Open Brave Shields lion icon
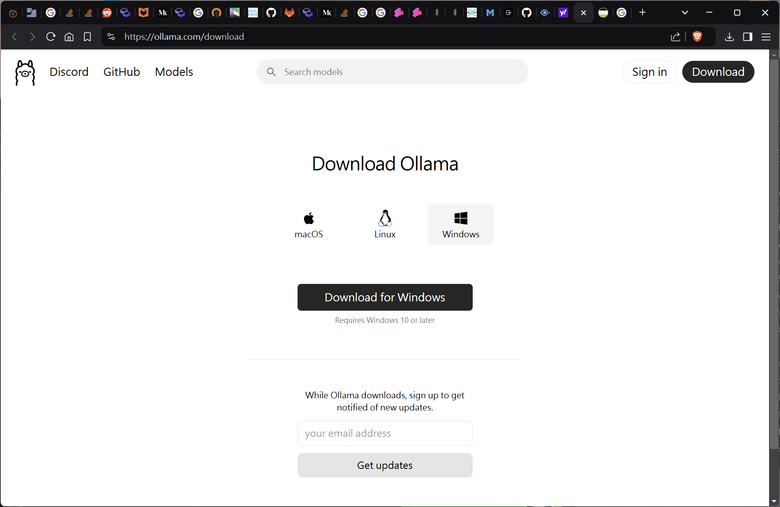780x507 pixels. coord(697,36)
